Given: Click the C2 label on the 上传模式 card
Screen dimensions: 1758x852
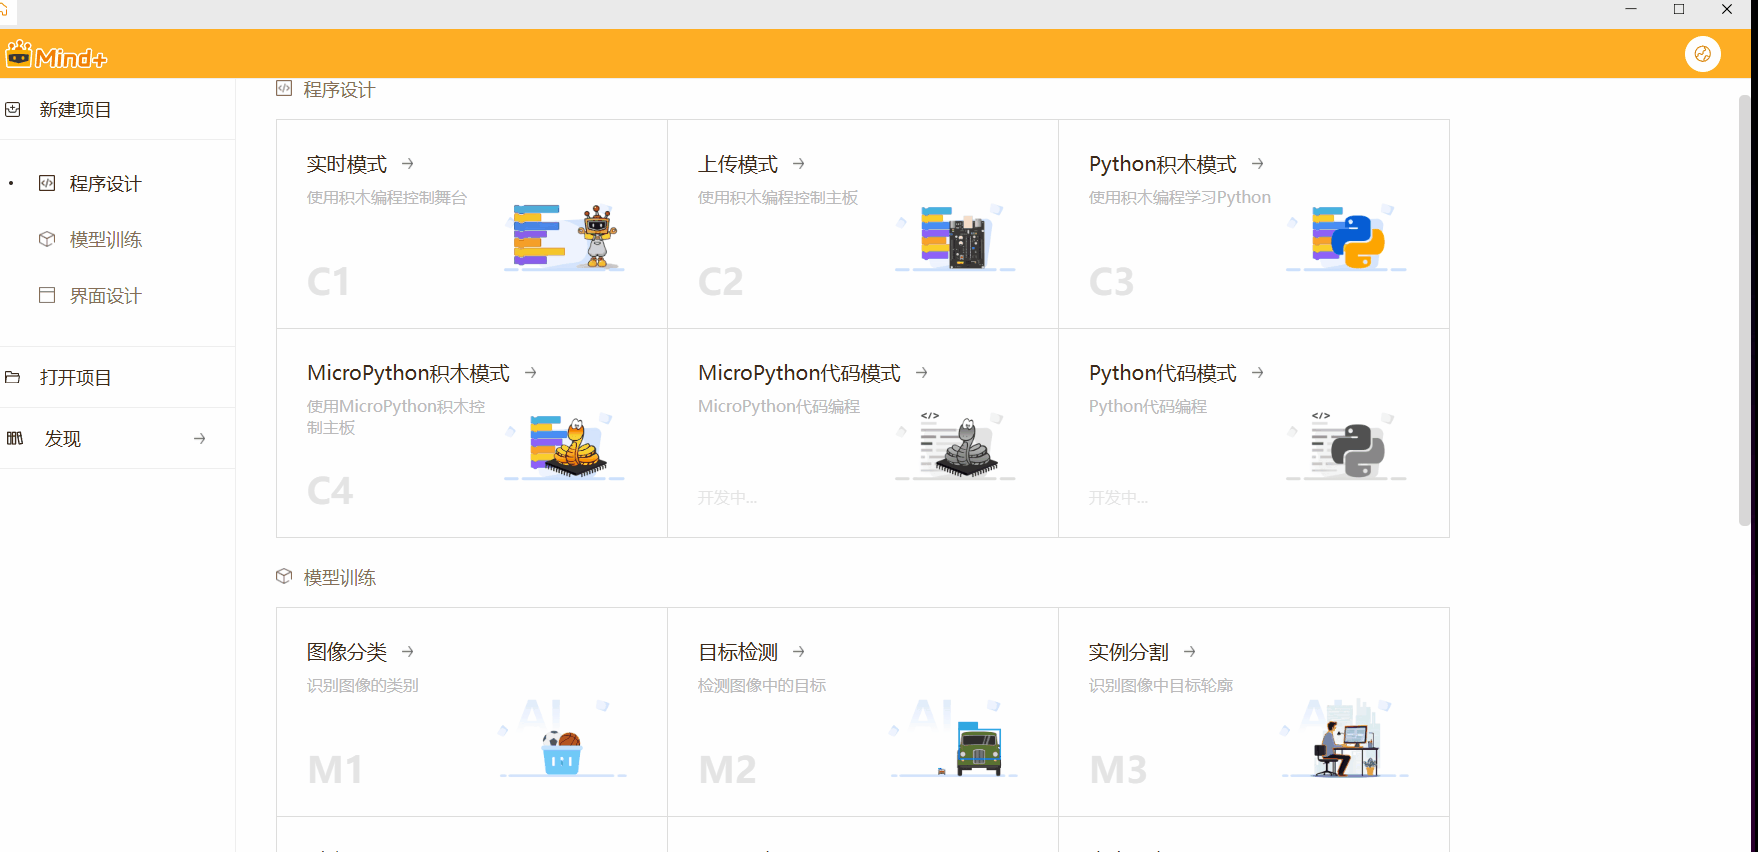Looking at the screenshot, I should (x=720, y=282).
